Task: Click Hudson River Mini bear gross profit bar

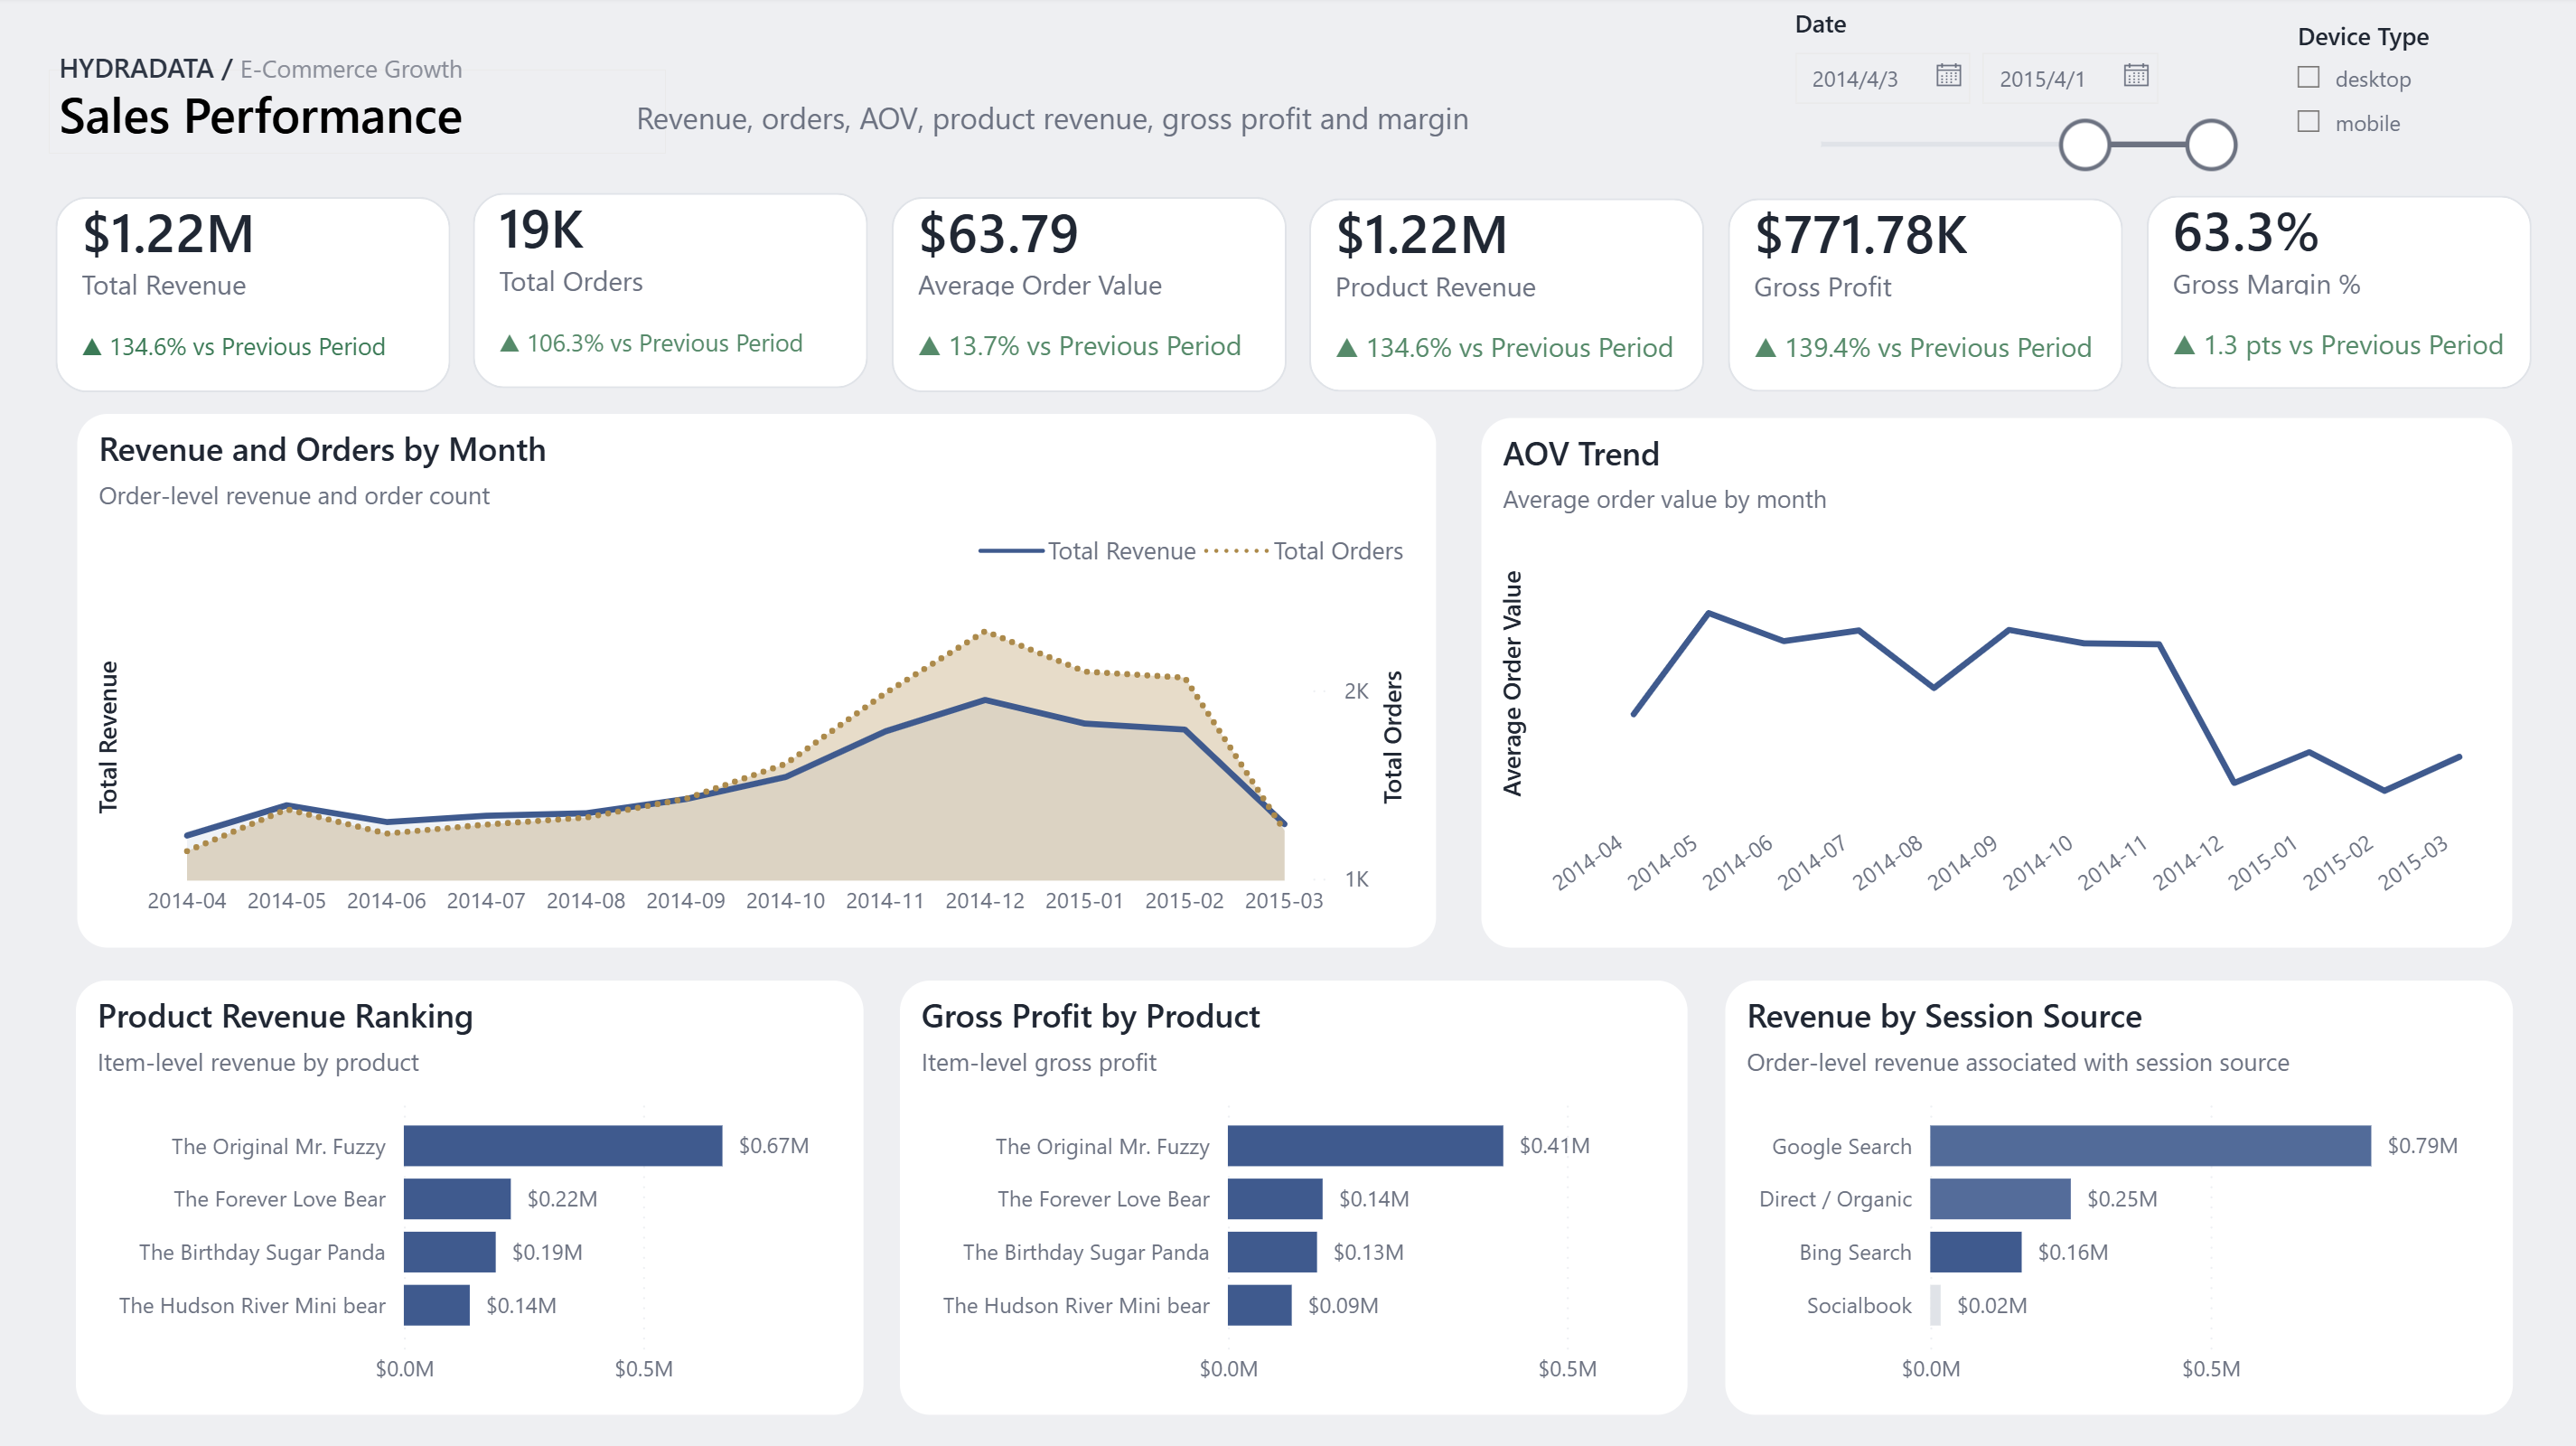Action: 1260,1305
